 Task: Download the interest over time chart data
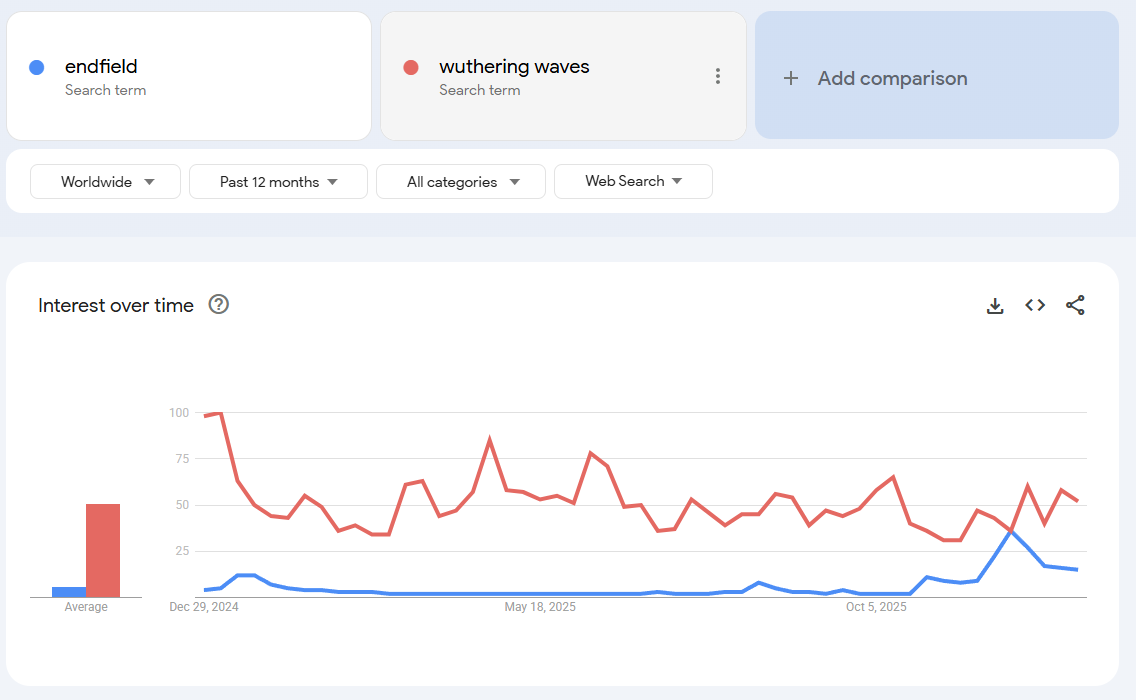(x=995, y=306)
